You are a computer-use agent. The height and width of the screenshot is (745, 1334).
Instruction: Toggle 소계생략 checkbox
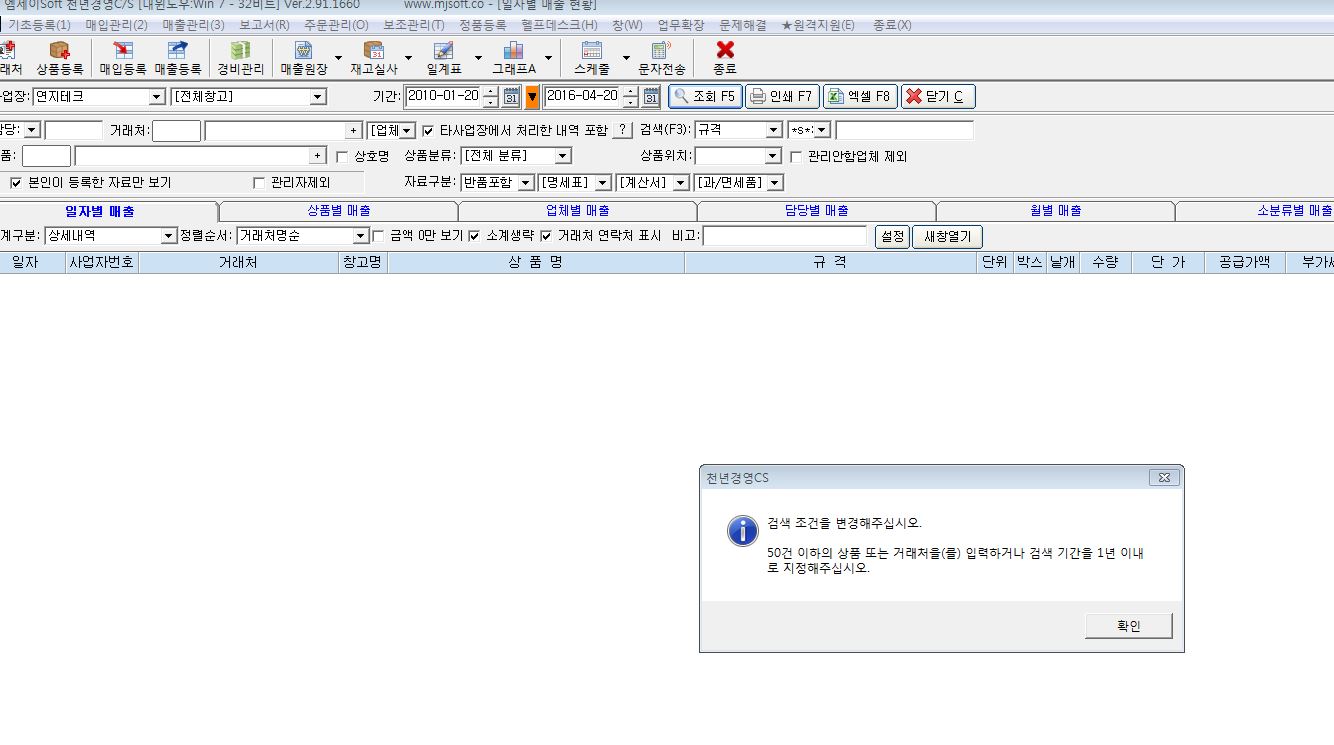(474, 236)
